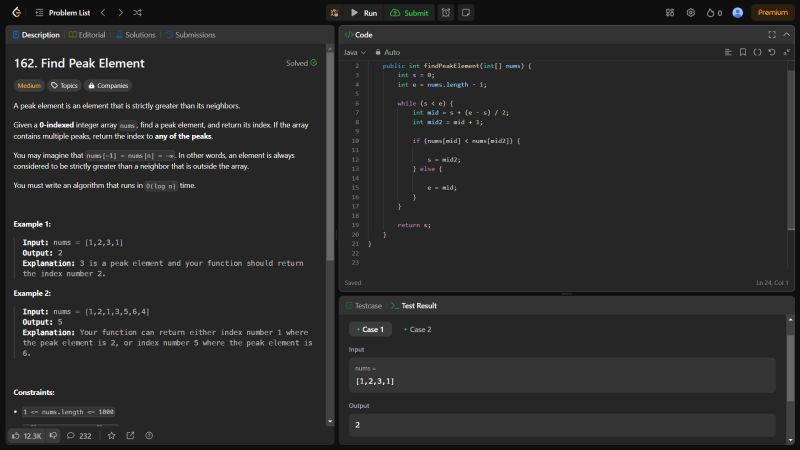Image resolution: width=800 pixels, height=450 pixels.
Task: Open the user profile avatar
Action: tap(737, 13)
